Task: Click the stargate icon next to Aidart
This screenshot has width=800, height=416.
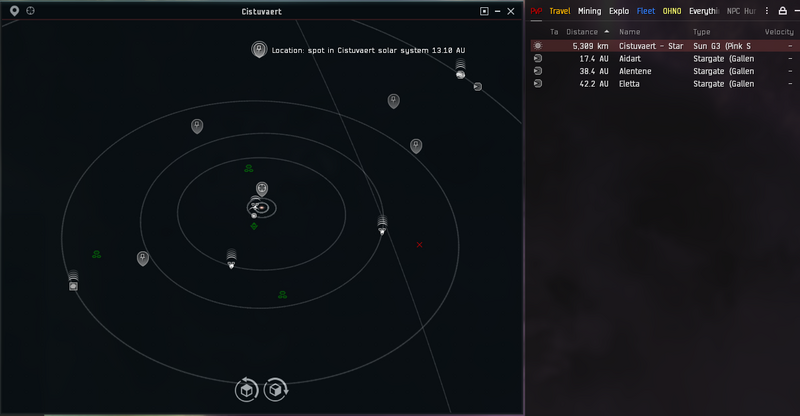Action: [538, 59]
